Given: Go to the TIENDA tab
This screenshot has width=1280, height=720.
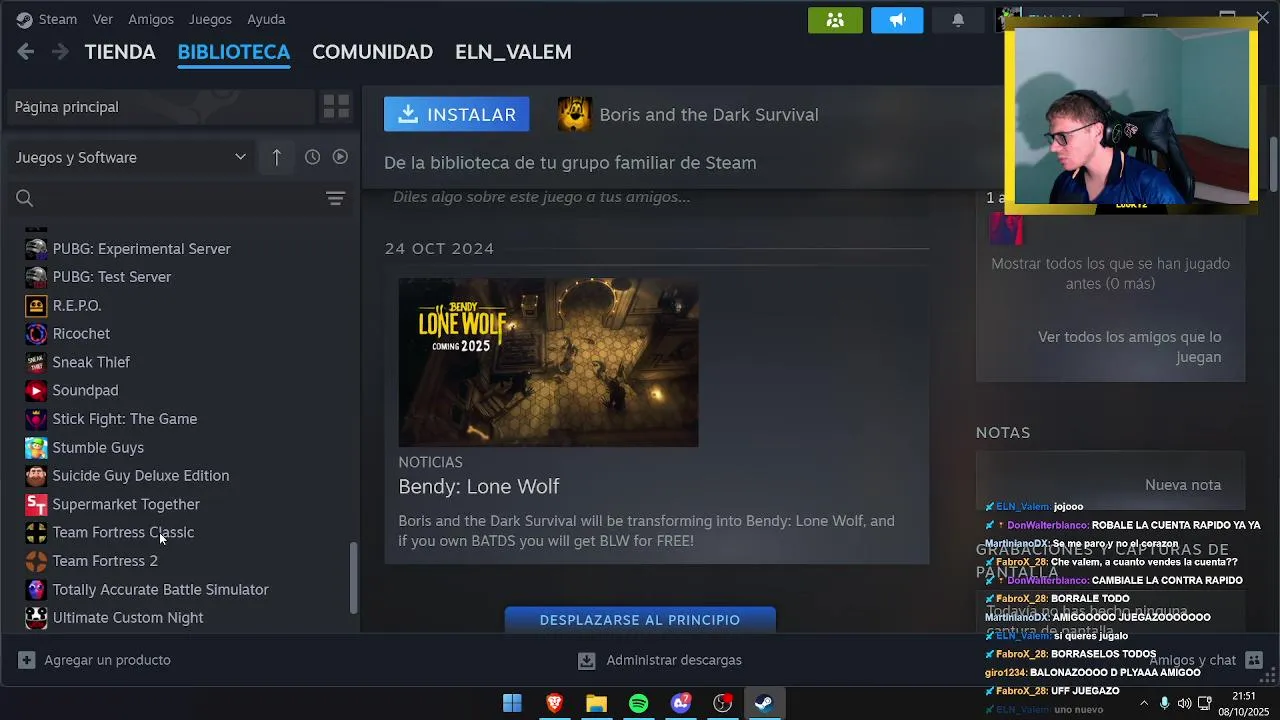Looking at the screenshot, I should [x=120, y=52].
